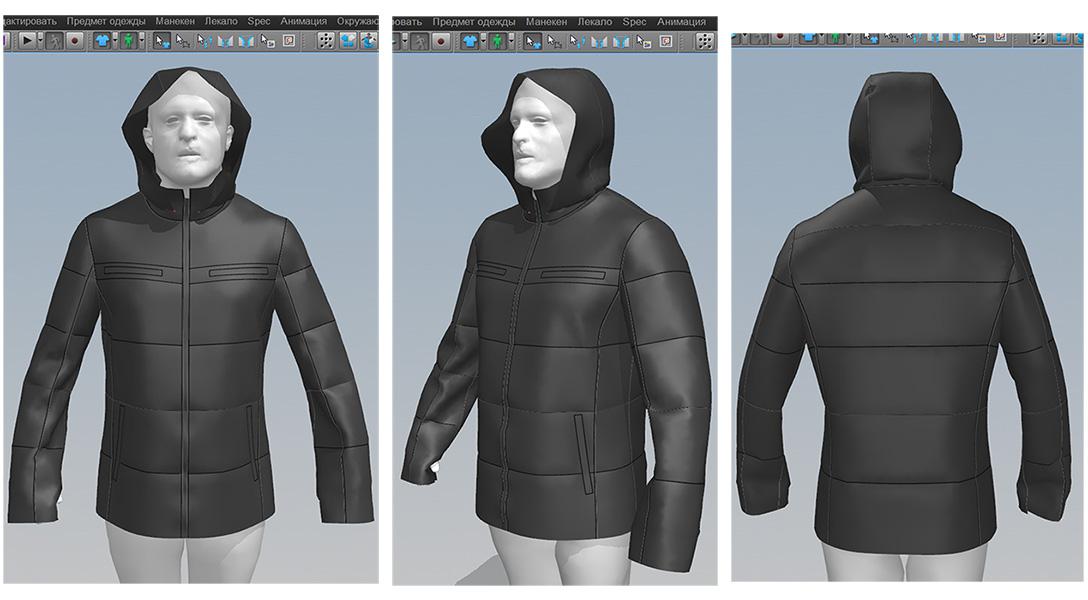Click arrangement points dots icon in back view panel
1088x600 pixels.
(x=1037, y=37)
